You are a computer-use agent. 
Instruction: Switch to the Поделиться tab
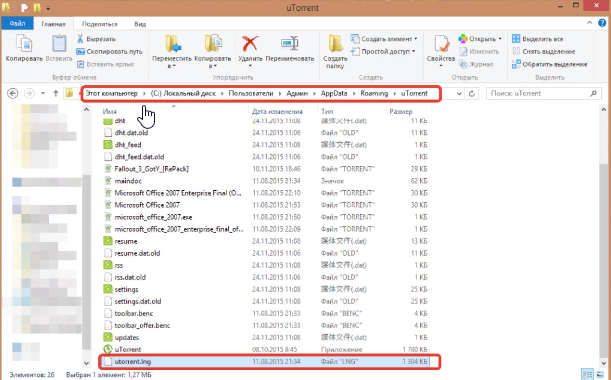coord(100,24)
